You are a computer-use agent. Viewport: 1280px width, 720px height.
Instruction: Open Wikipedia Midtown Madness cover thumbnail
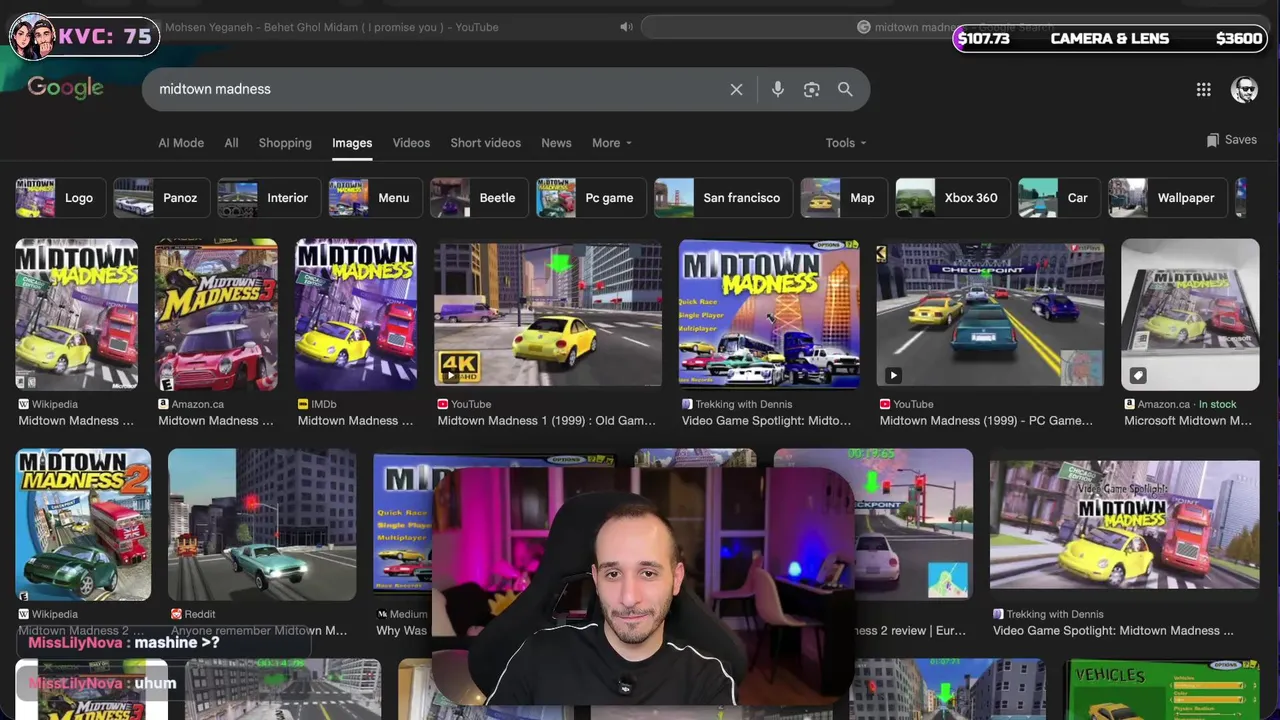click(76, 314)
